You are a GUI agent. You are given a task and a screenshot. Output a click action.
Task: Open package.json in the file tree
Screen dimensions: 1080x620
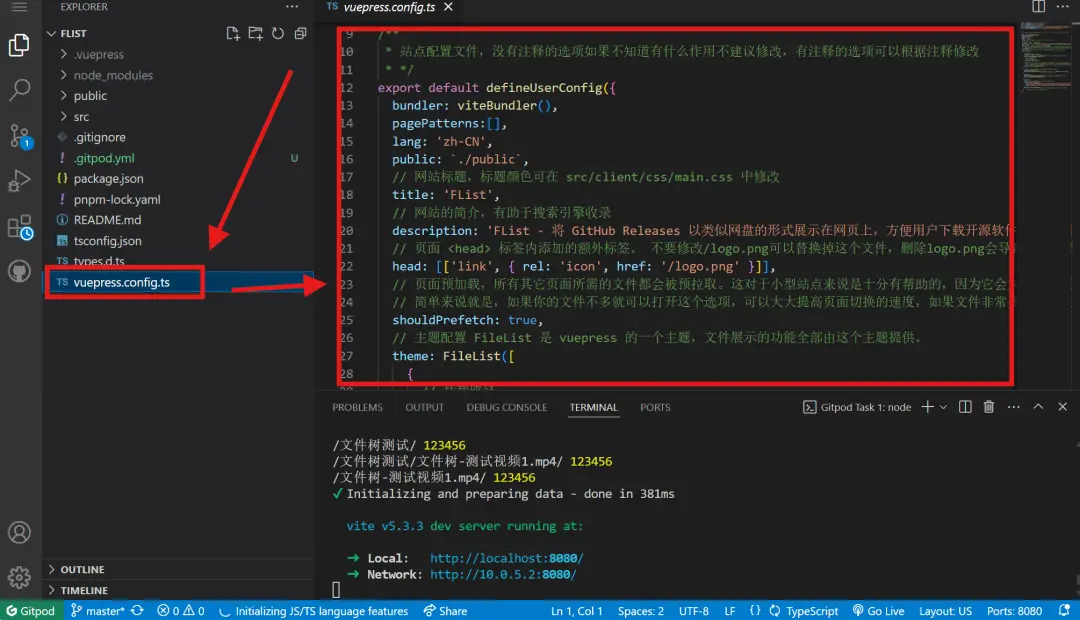[108, 179]
